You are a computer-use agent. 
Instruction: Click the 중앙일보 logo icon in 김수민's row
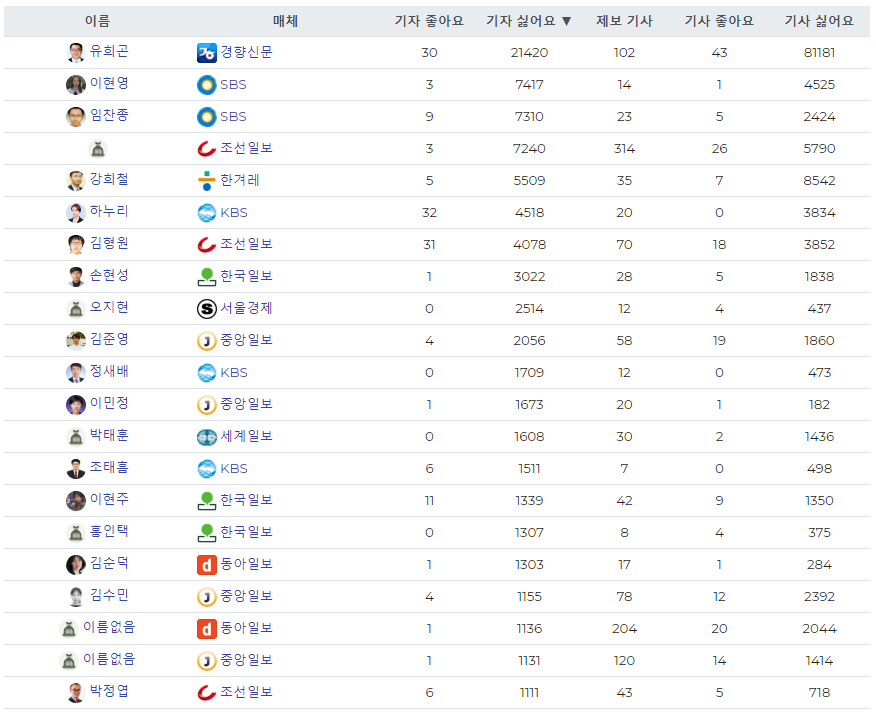point(207,597)
